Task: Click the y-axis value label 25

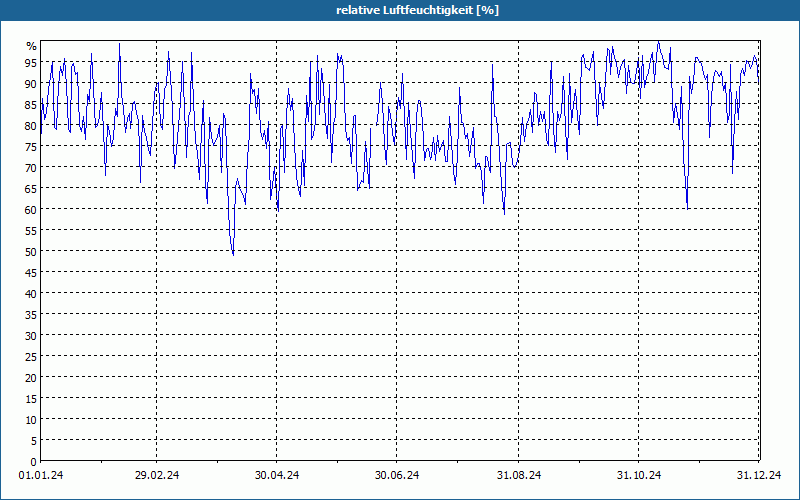Action: tap(31, 356)
